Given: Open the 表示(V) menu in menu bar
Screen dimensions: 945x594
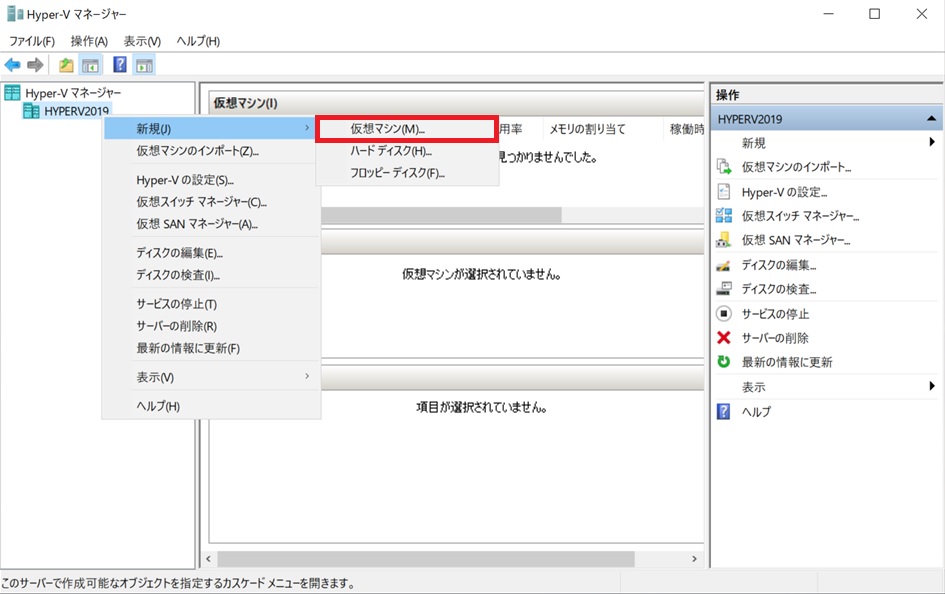Looking at the screenshot, I should 142,41.
